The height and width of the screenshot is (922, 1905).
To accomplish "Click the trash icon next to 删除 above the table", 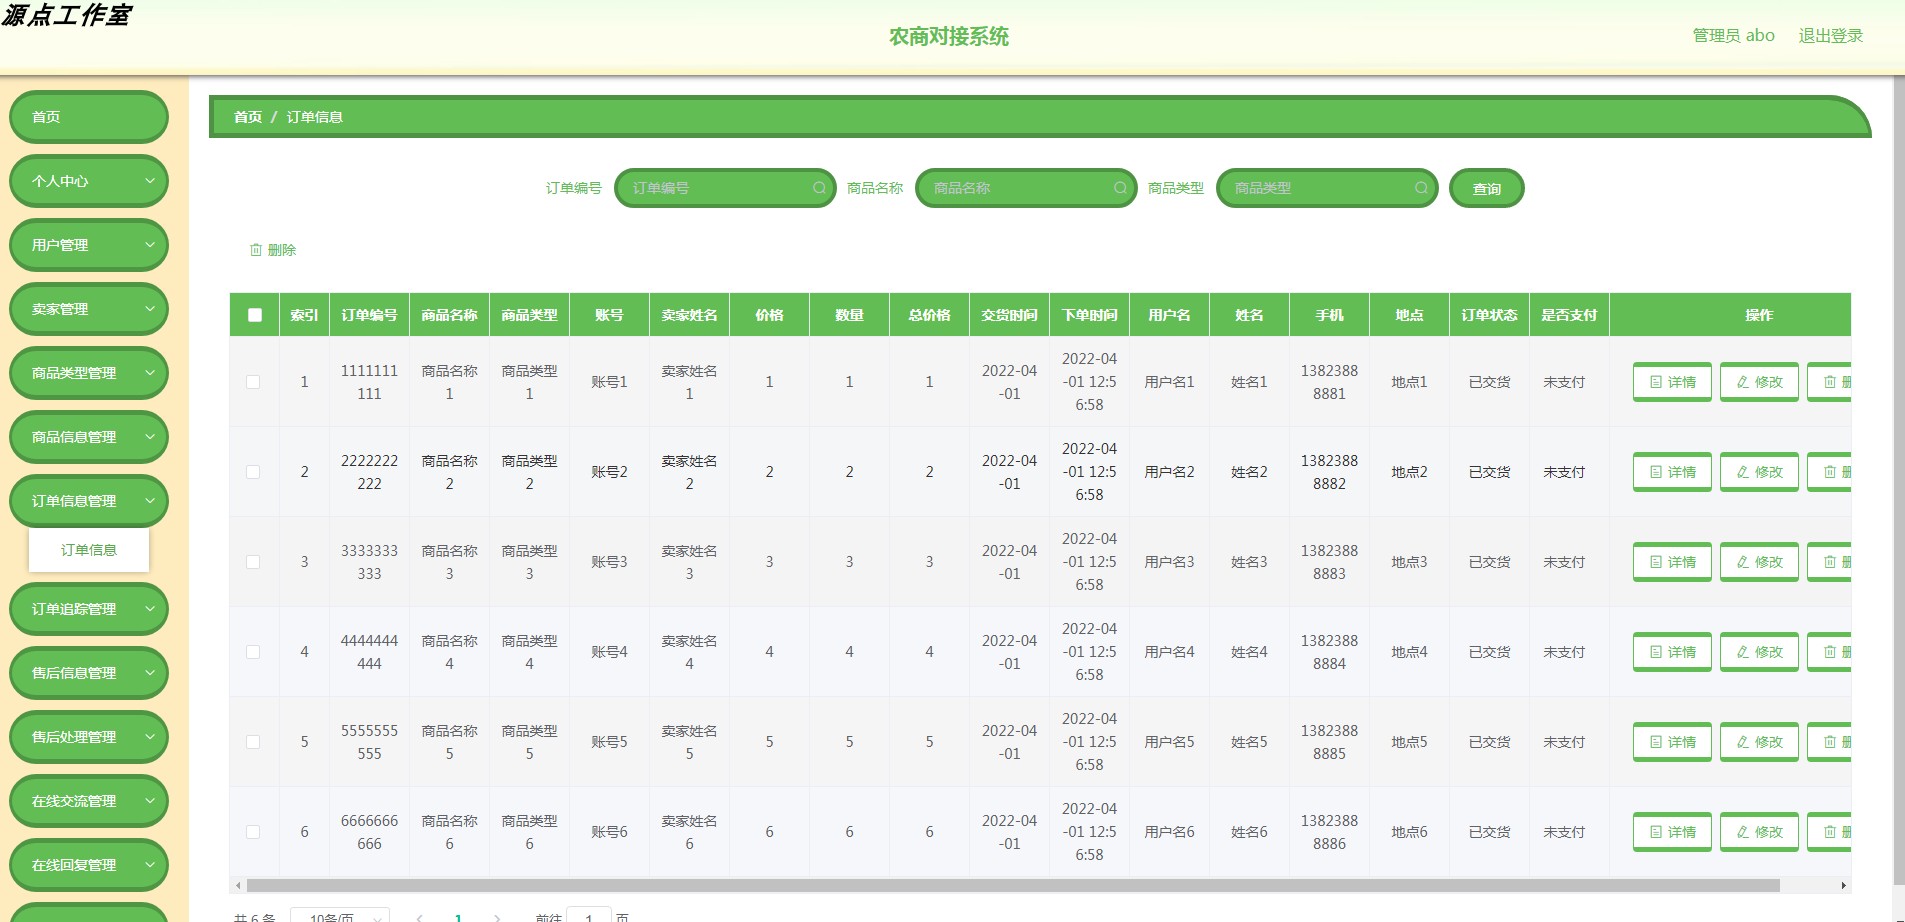I will tap(257, 249).
